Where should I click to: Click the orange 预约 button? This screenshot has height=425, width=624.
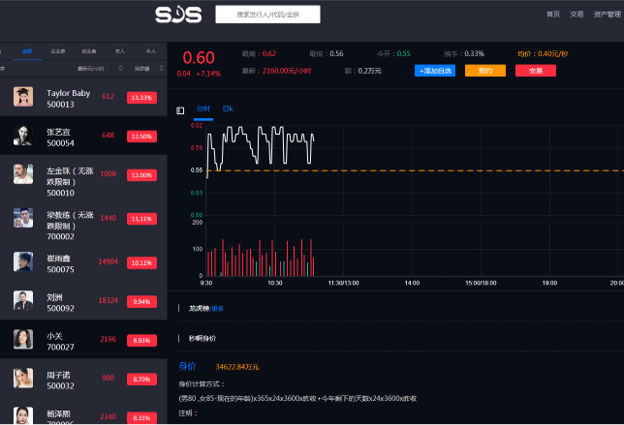coord(485,71)
